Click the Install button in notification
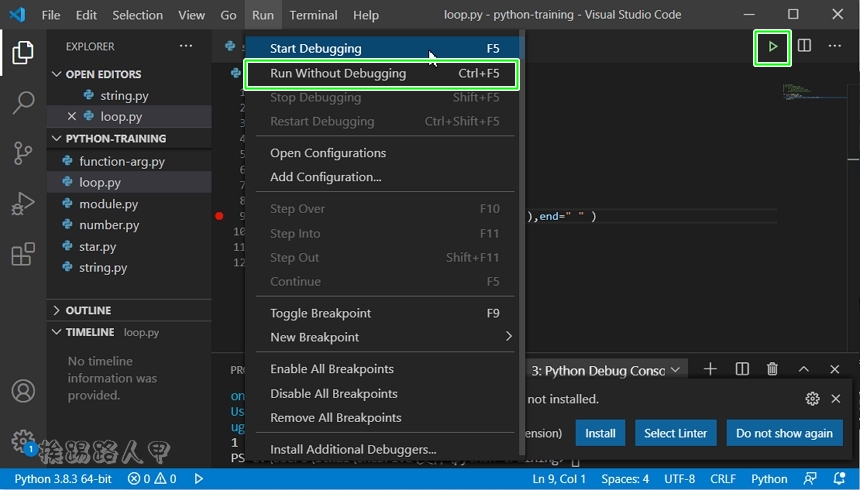Screen dimensions: 860x490 pos(600,433)
